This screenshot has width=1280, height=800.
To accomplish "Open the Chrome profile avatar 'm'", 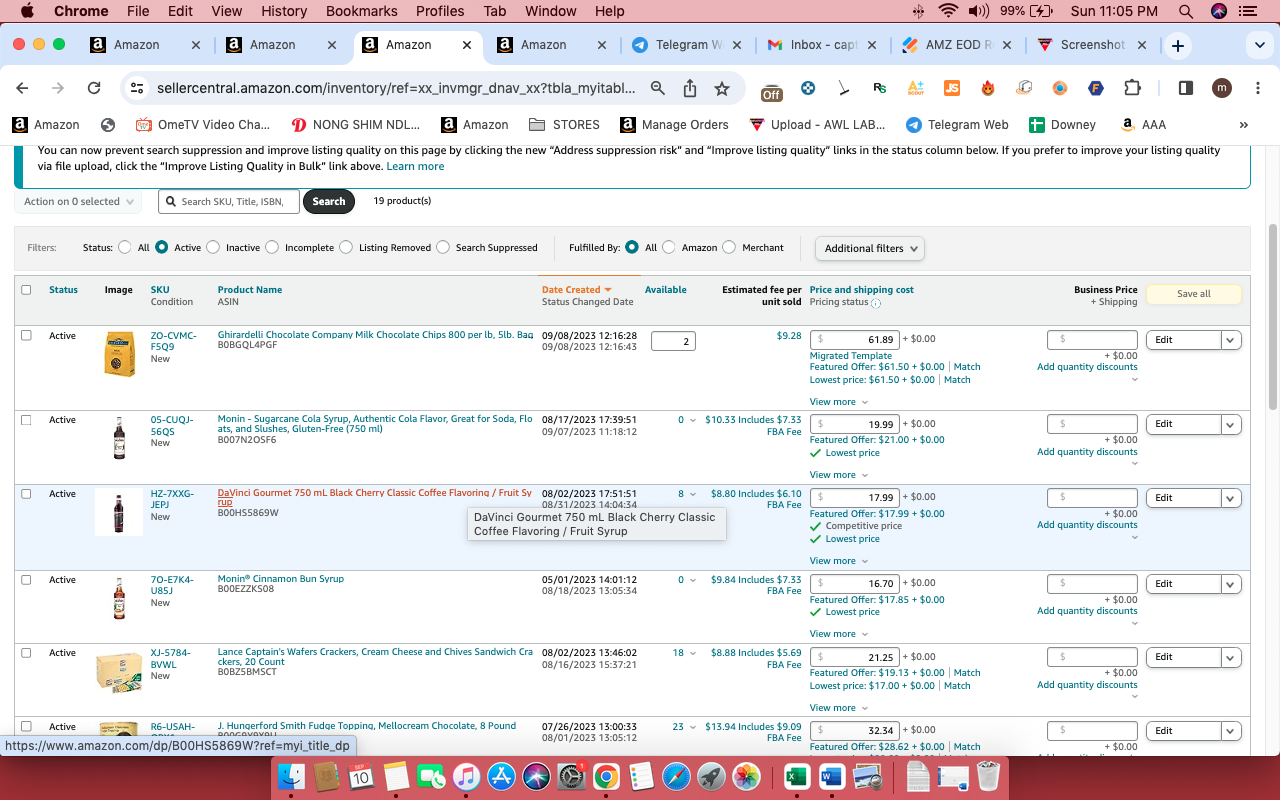I will tap(1221, 88).
